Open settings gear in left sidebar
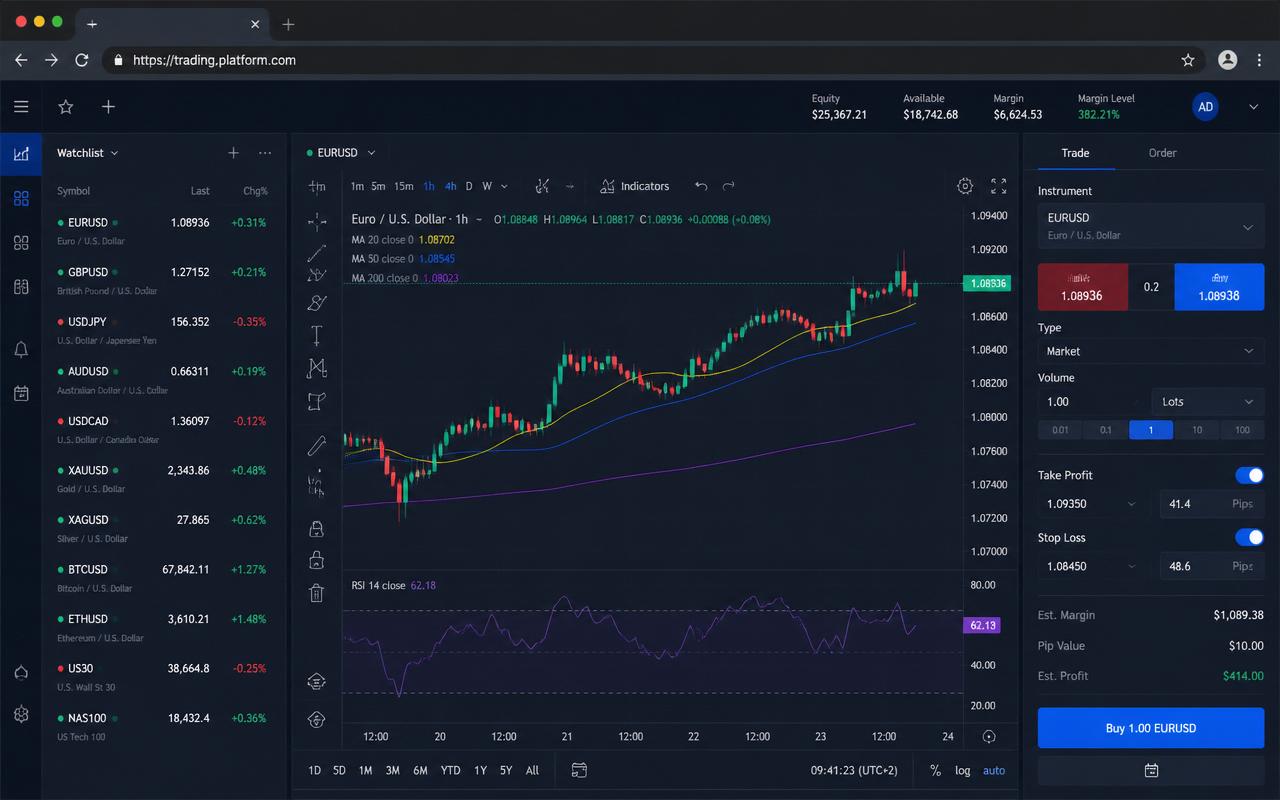The width and height of the screenshot is (1280, 800). [x=21, y=714]
